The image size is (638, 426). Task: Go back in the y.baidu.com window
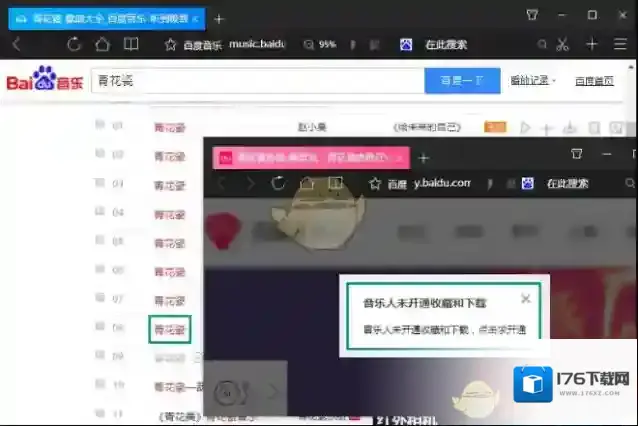click(x=221, y=184)
